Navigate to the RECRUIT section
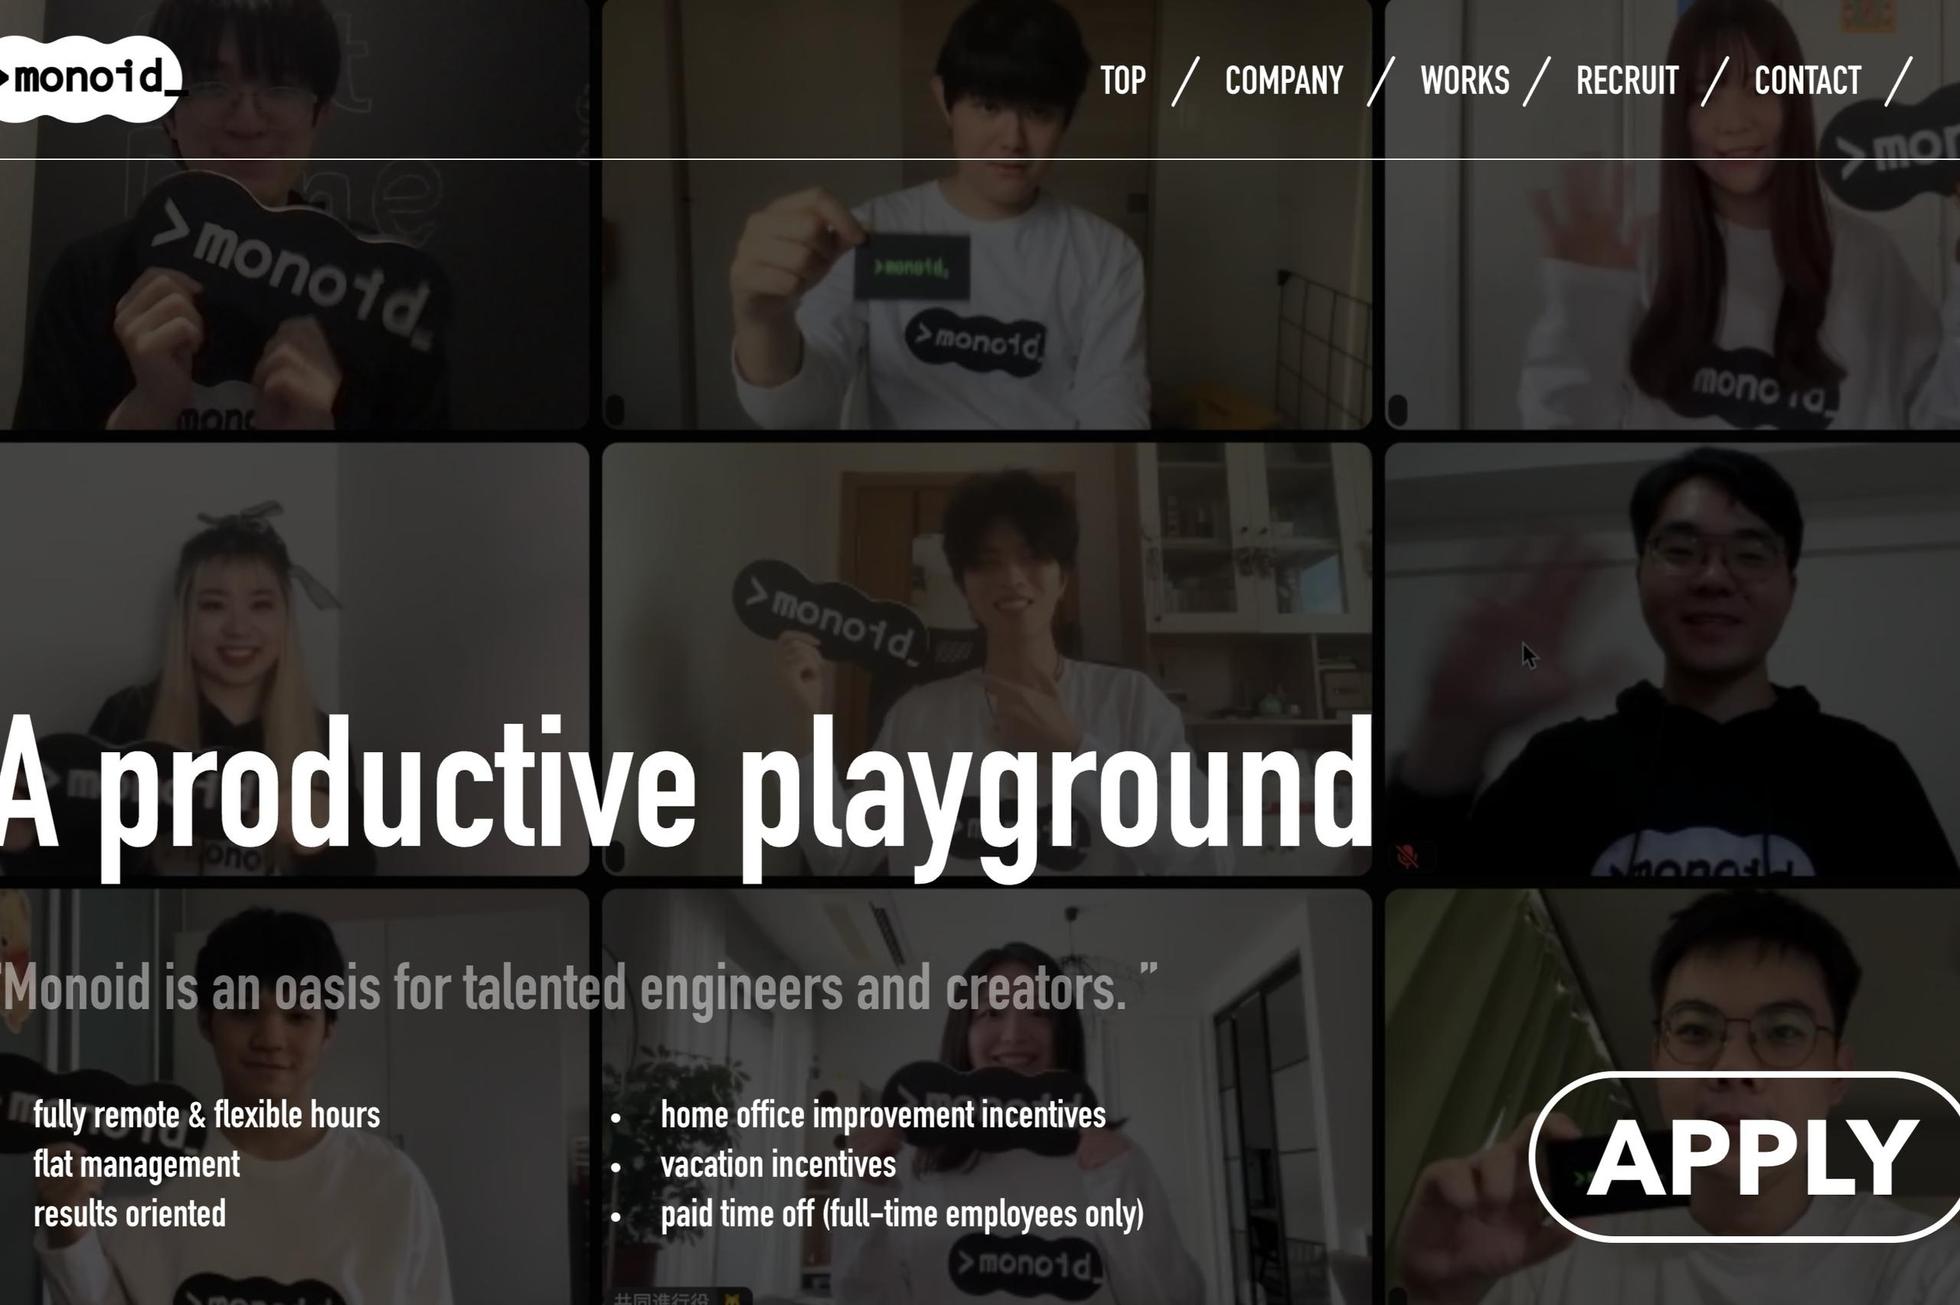Image resolution: width=1960 pixels, height=1305 pixels. coord(1626,81)
